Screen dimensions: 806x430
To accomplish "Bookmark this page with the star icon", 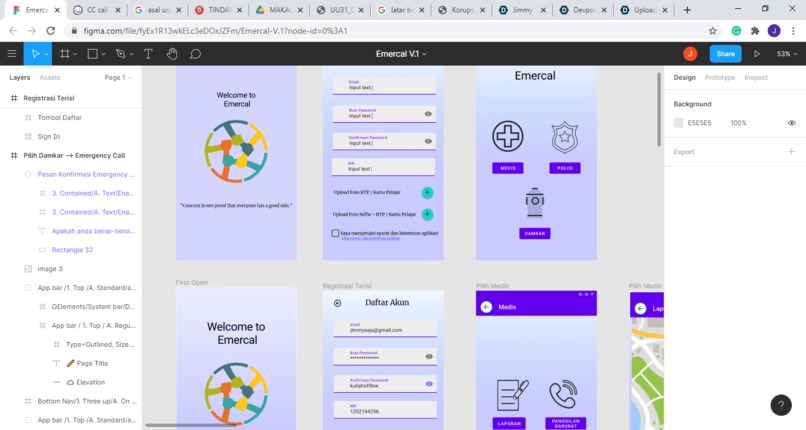I will pyautogui.click(x=712, y=31).
